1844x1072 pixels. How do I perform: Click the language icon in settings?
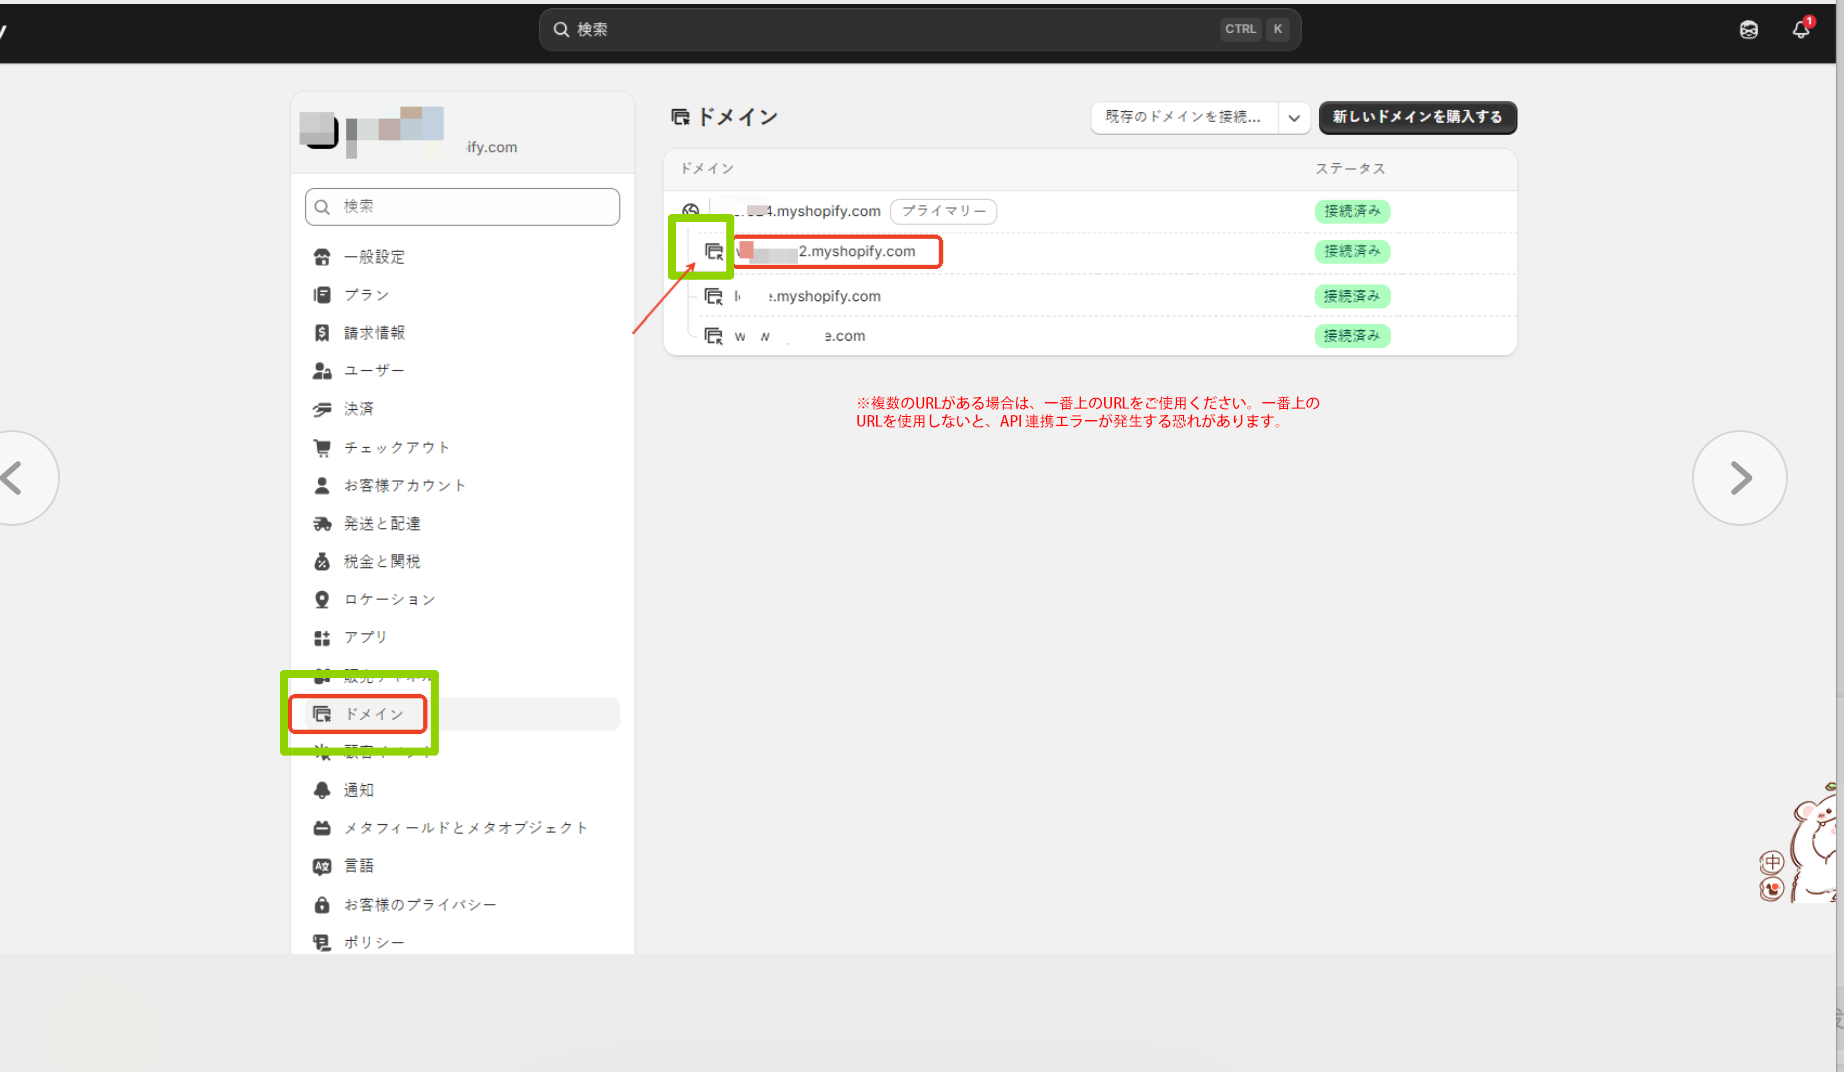tap(322, 866)
